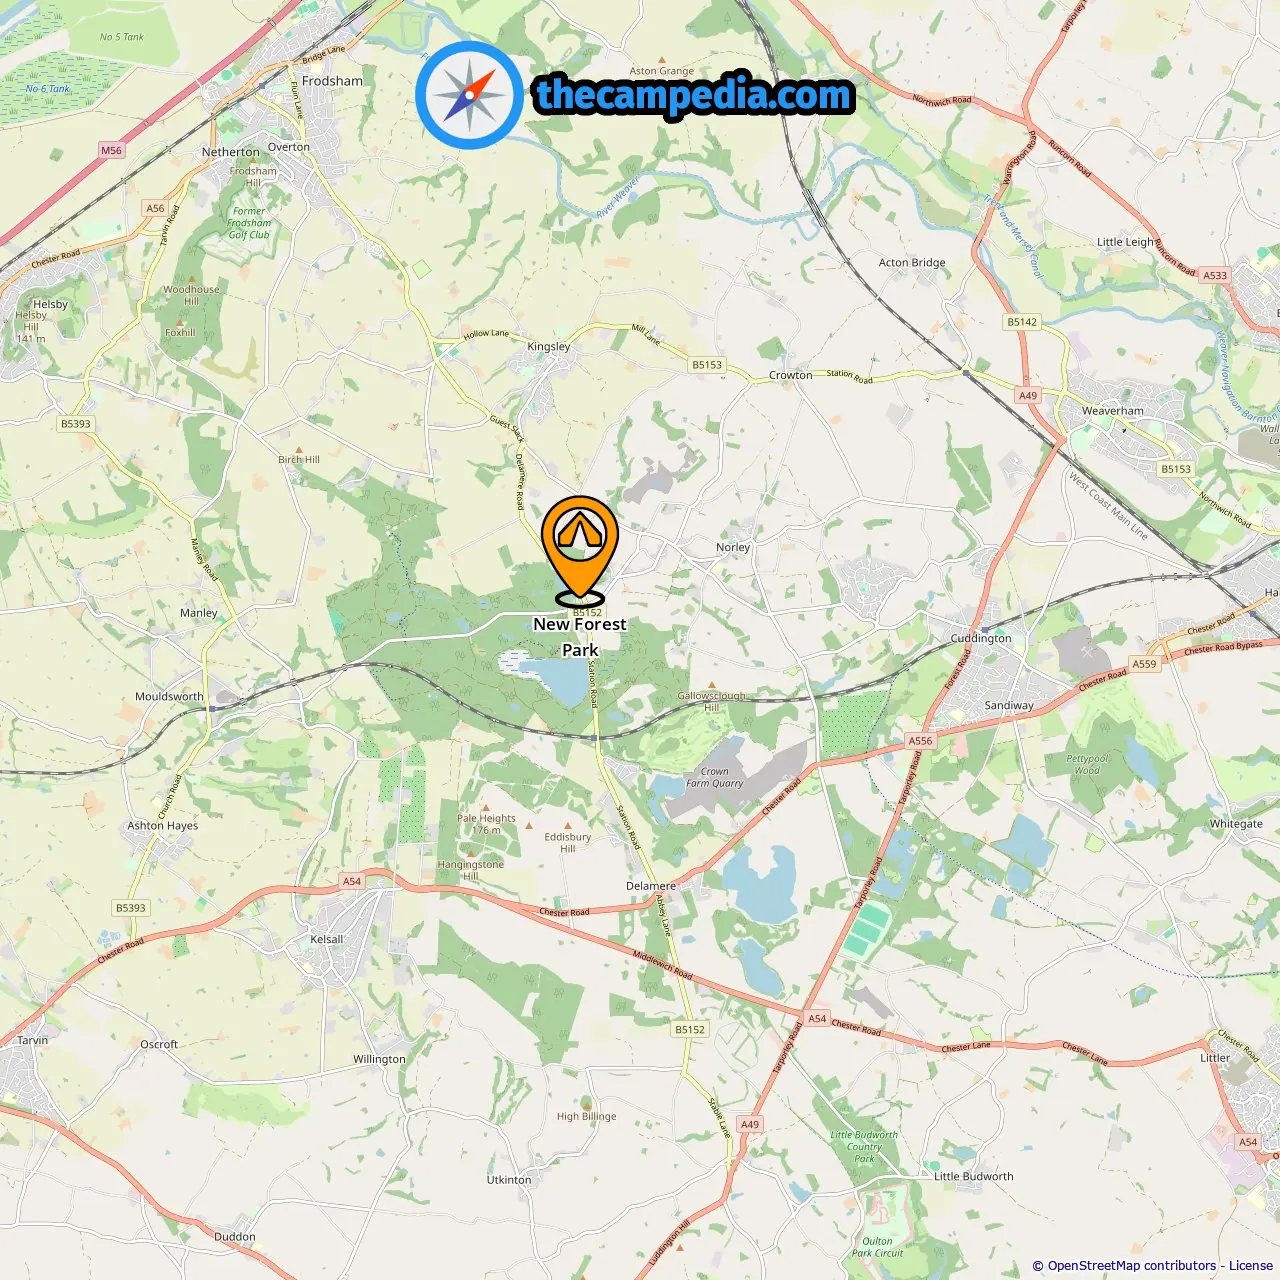Select the New Forest Park label
The height and width of the screenshot is (1280, 1280).
(580, 637)
